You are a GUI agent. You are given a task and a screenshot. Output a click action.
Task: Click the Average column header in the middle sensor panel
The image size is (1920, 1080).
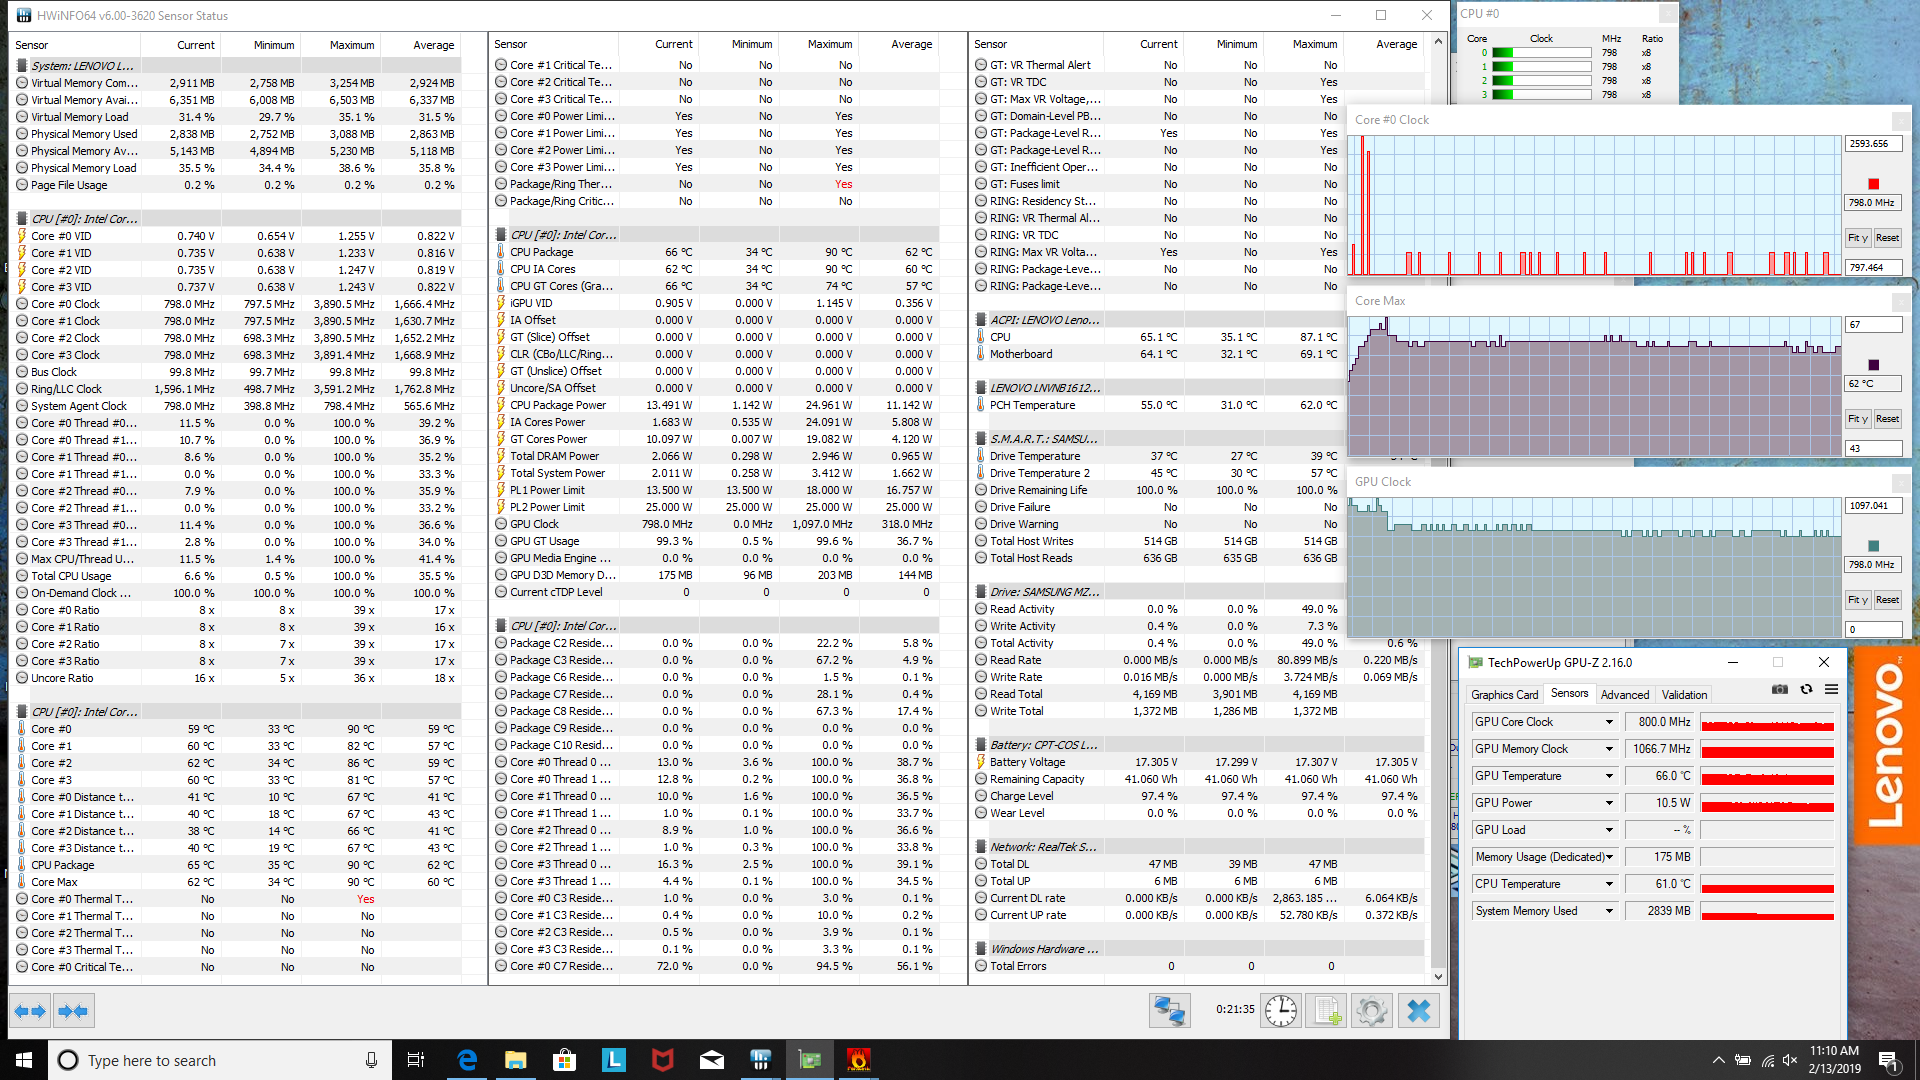899,44
